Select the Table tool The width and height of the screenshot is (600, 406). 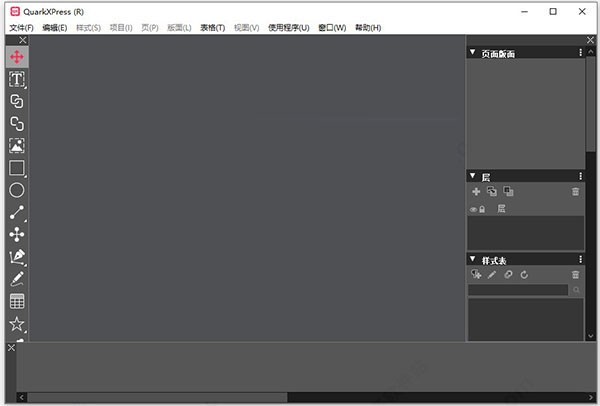click(17, 301)
